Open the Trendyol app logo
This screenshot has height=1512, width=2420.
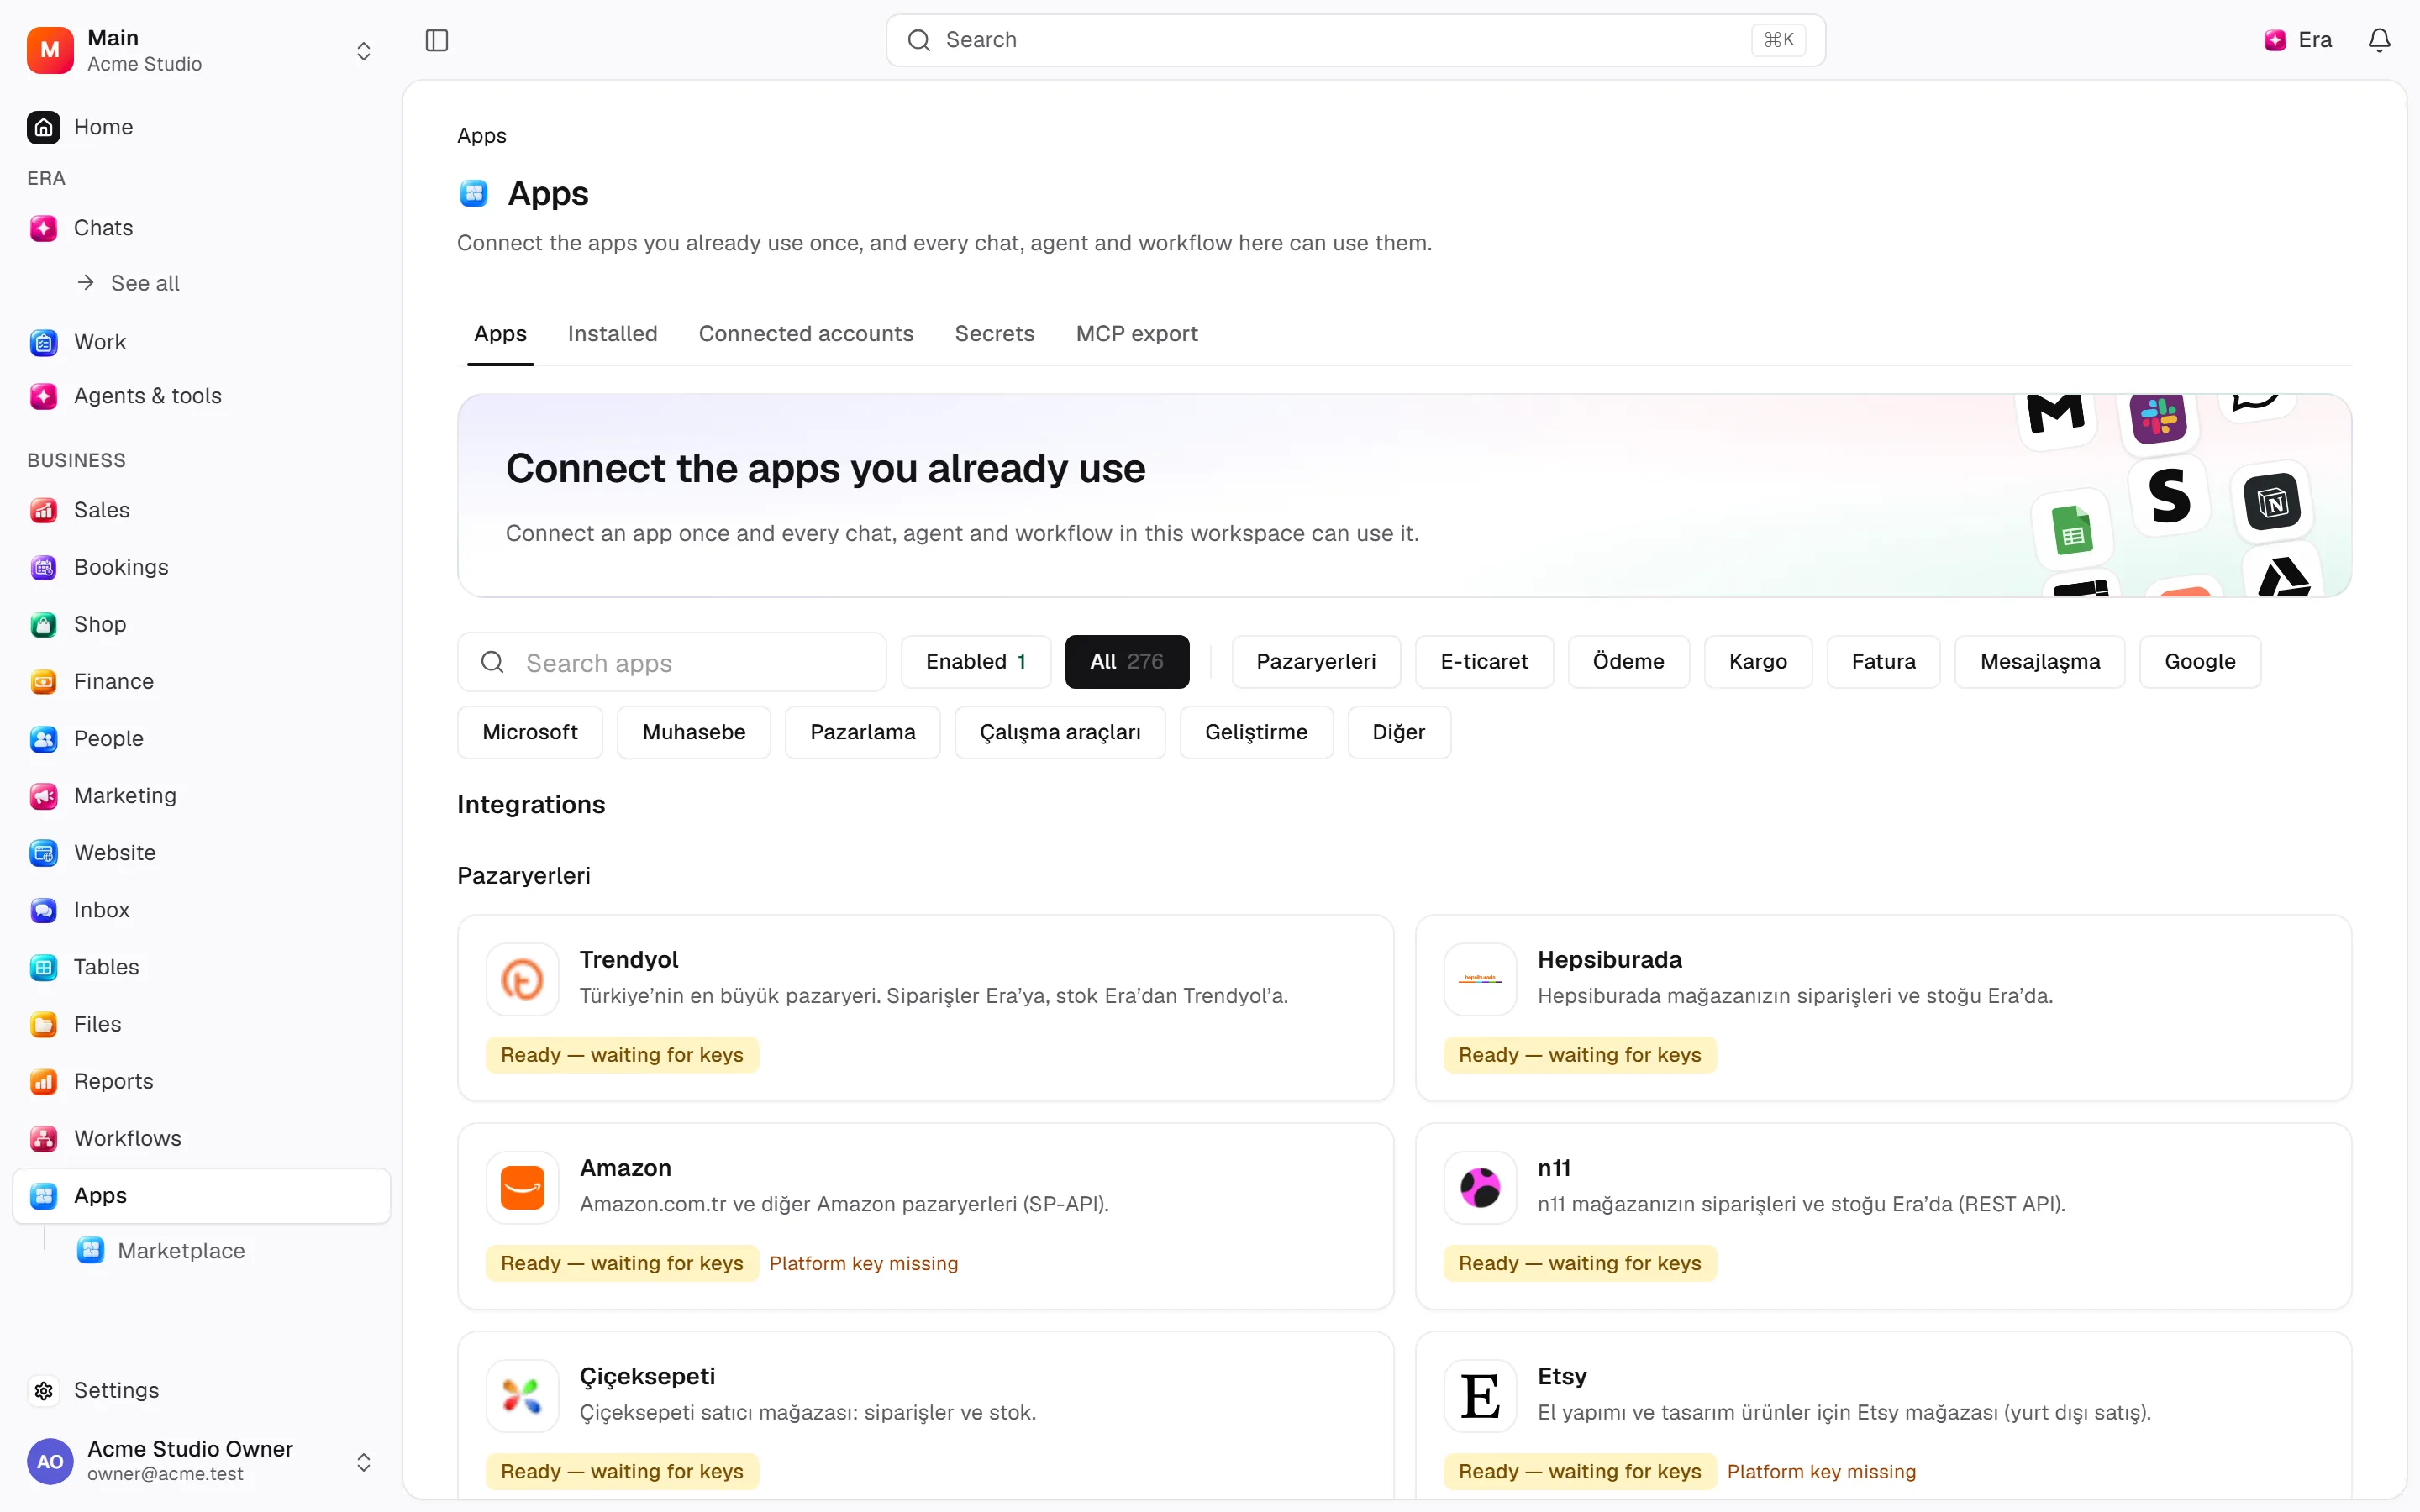522,979
